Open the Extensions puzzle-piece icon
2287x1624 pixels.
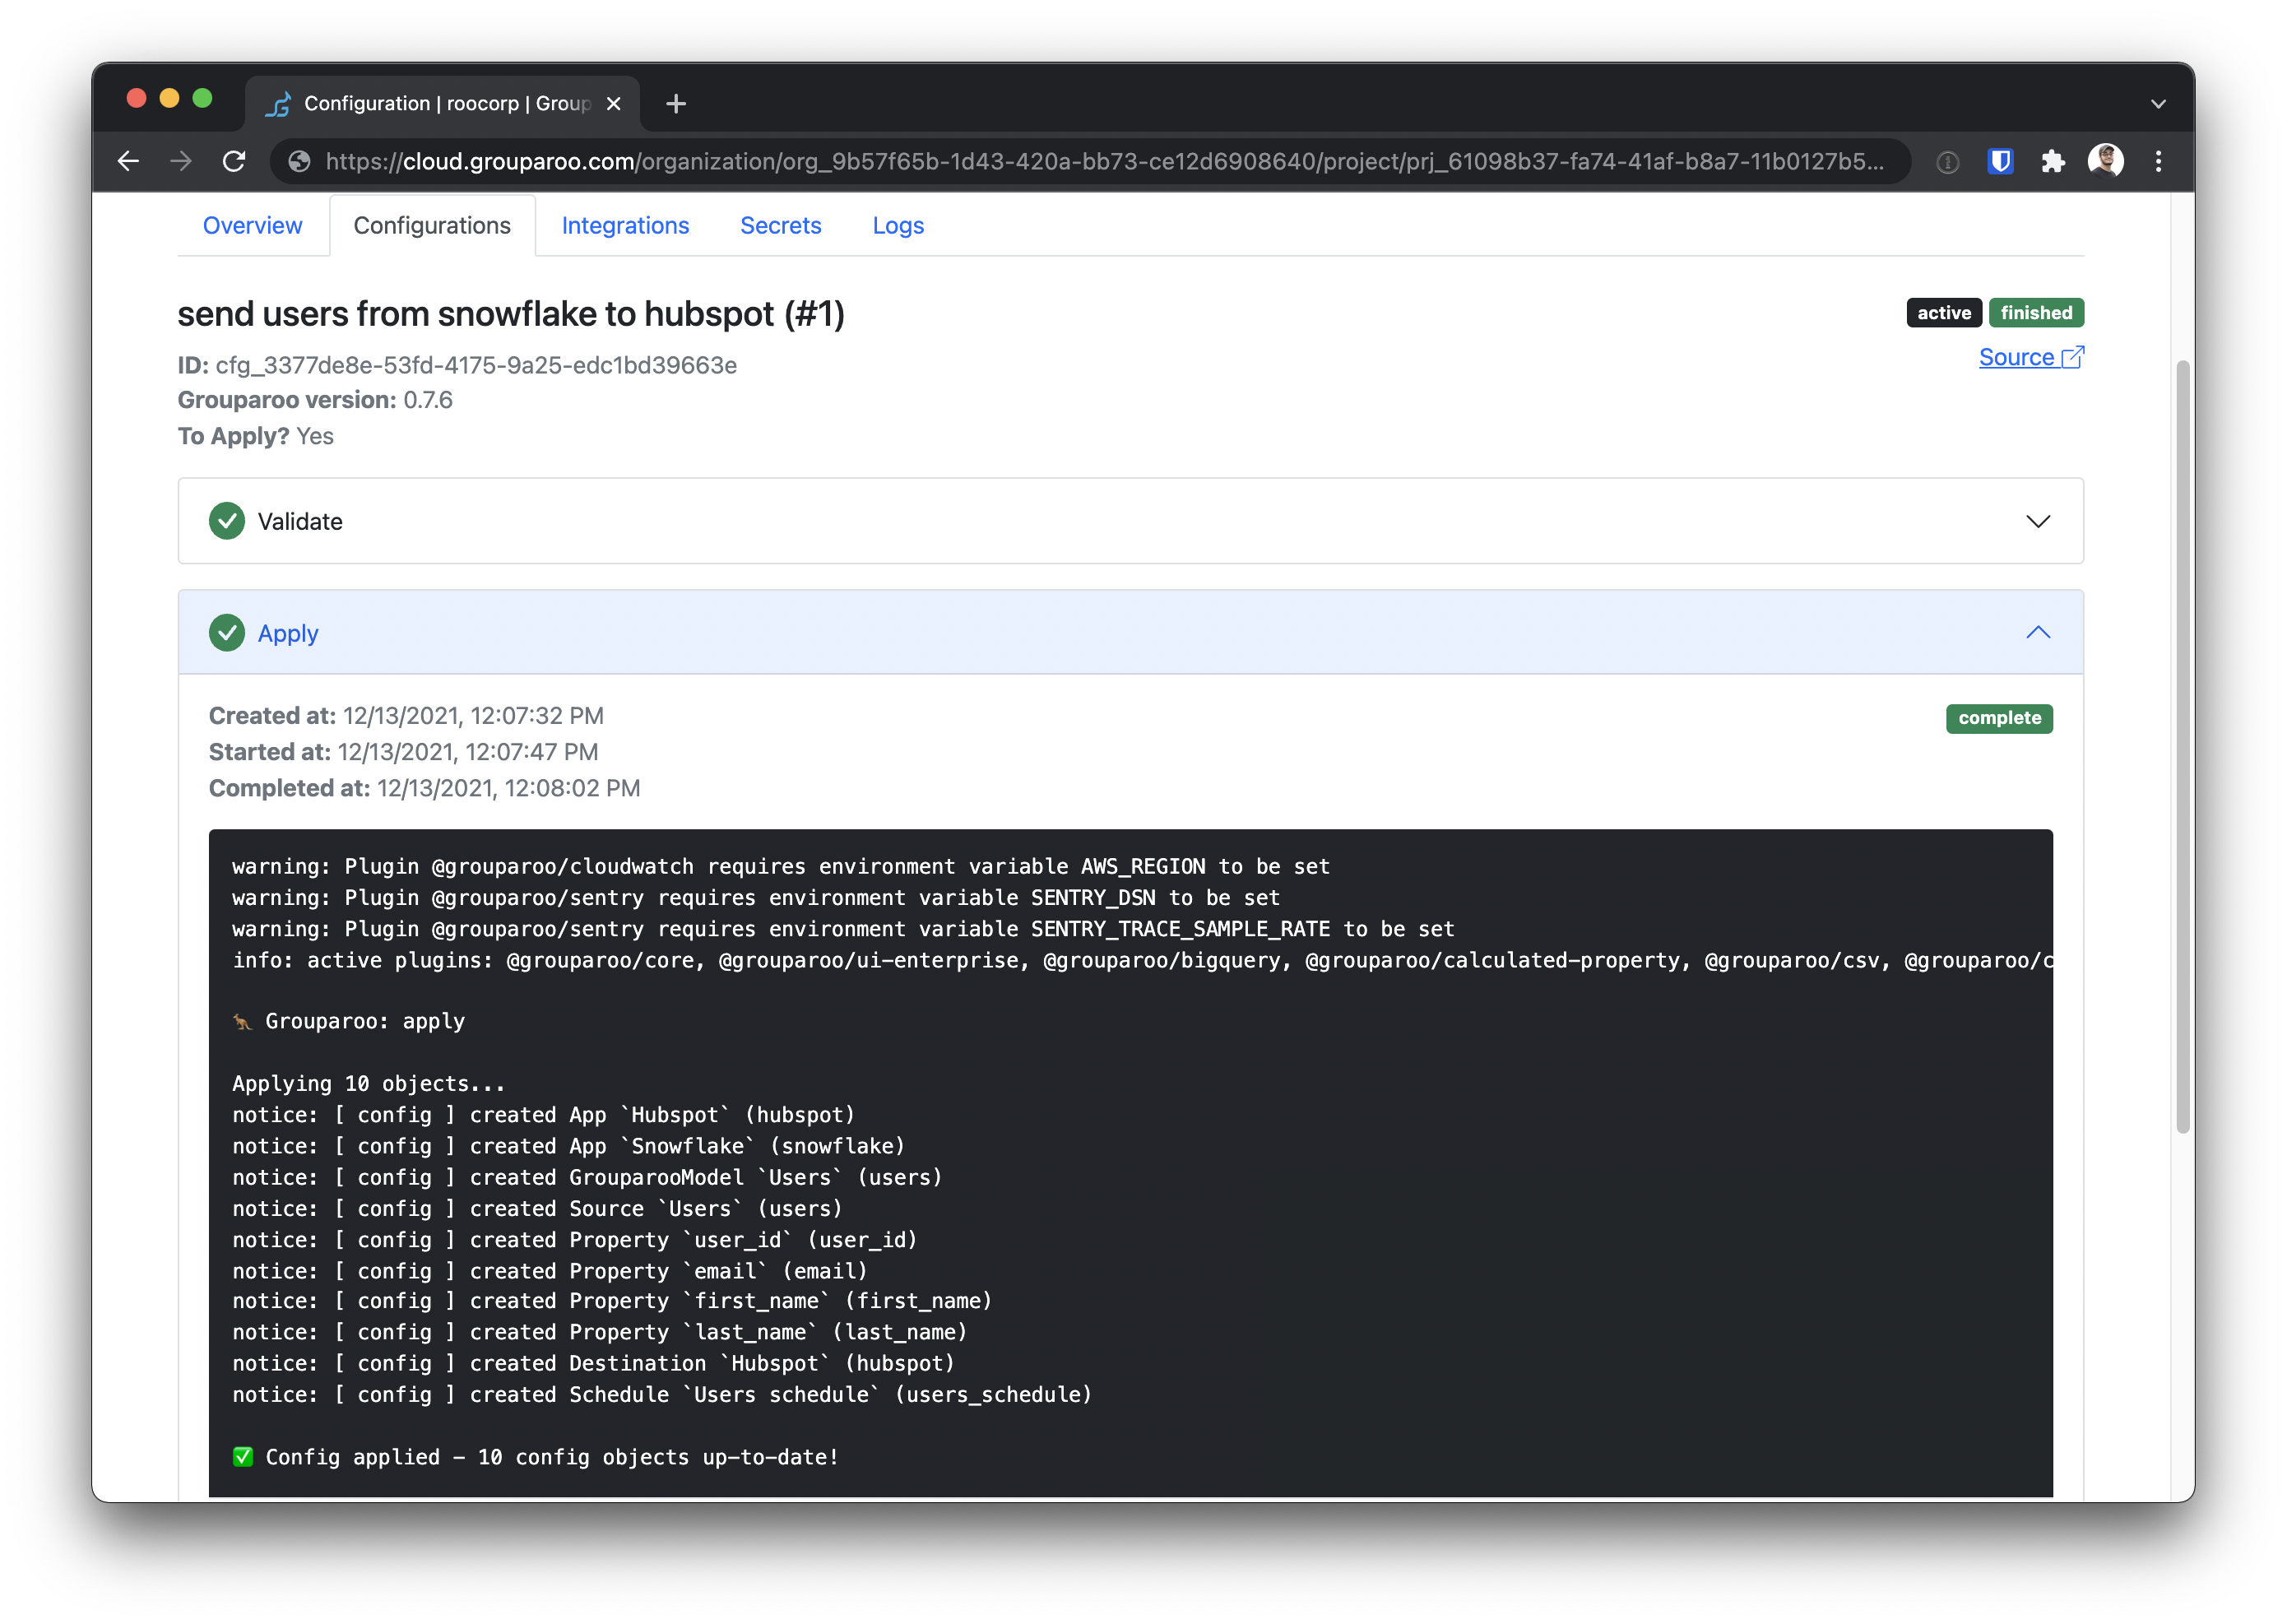[2053, 161]
